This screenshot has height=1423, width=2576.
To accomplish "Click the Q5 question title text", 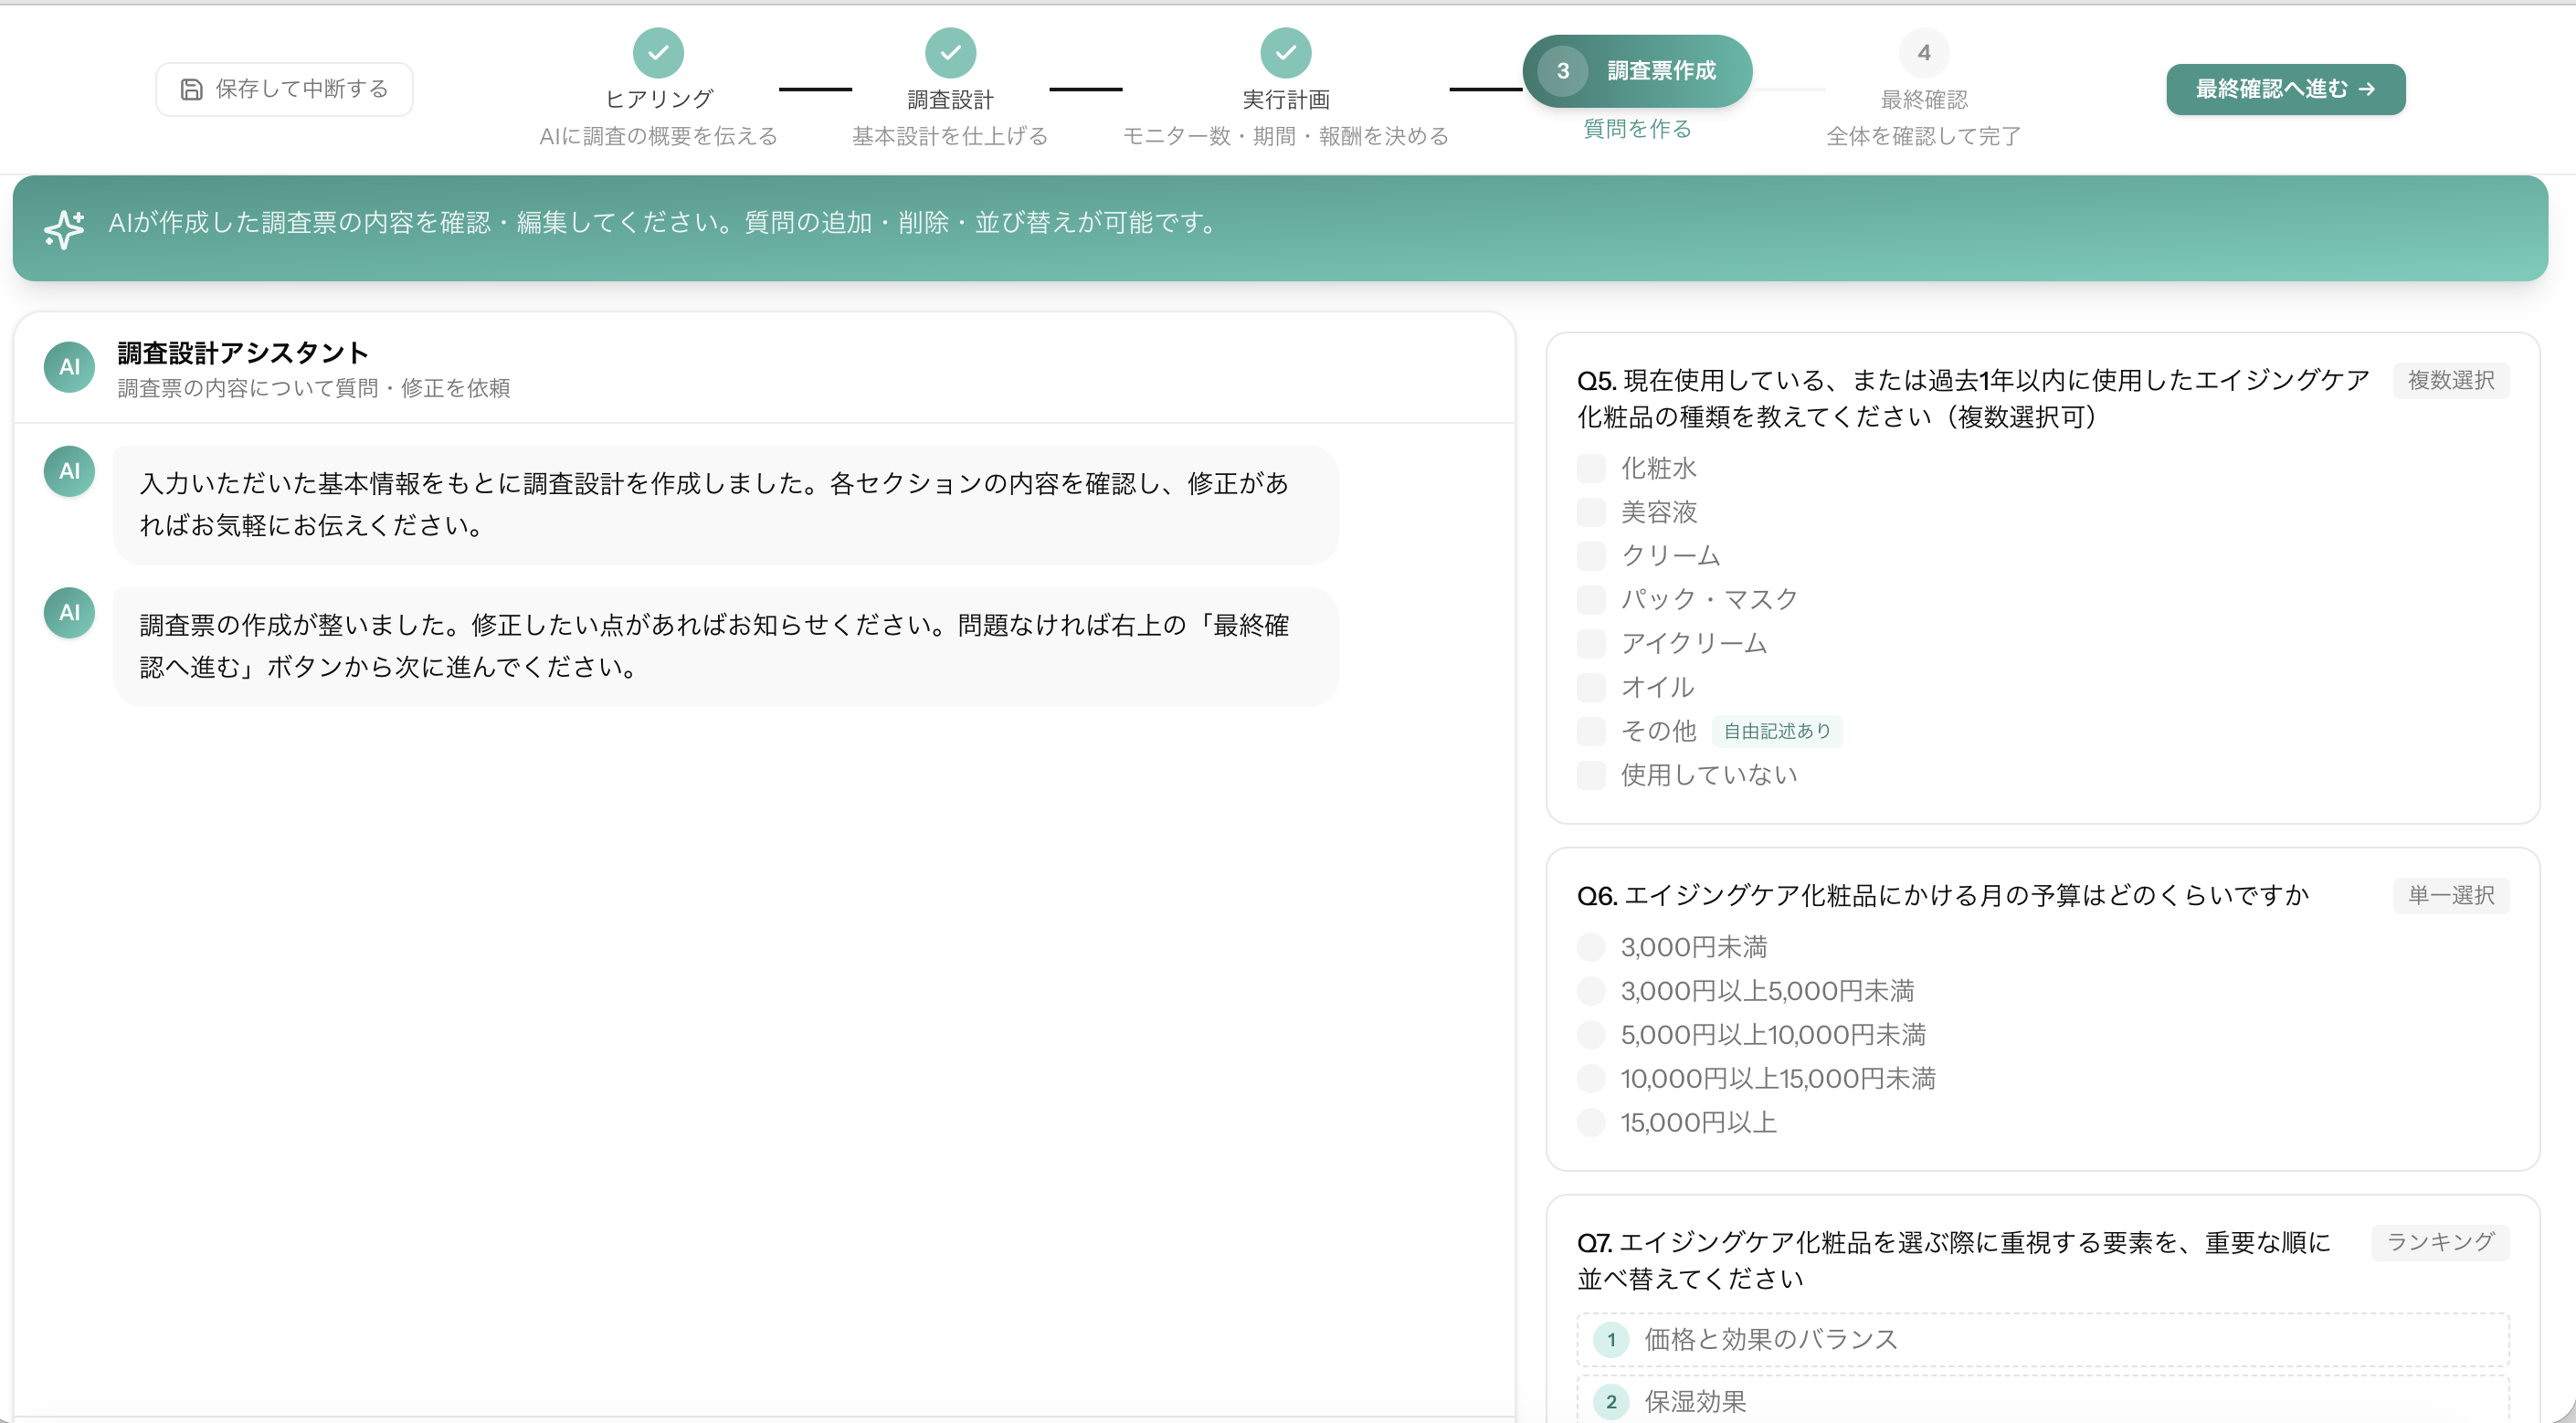I will point(1973,399).
